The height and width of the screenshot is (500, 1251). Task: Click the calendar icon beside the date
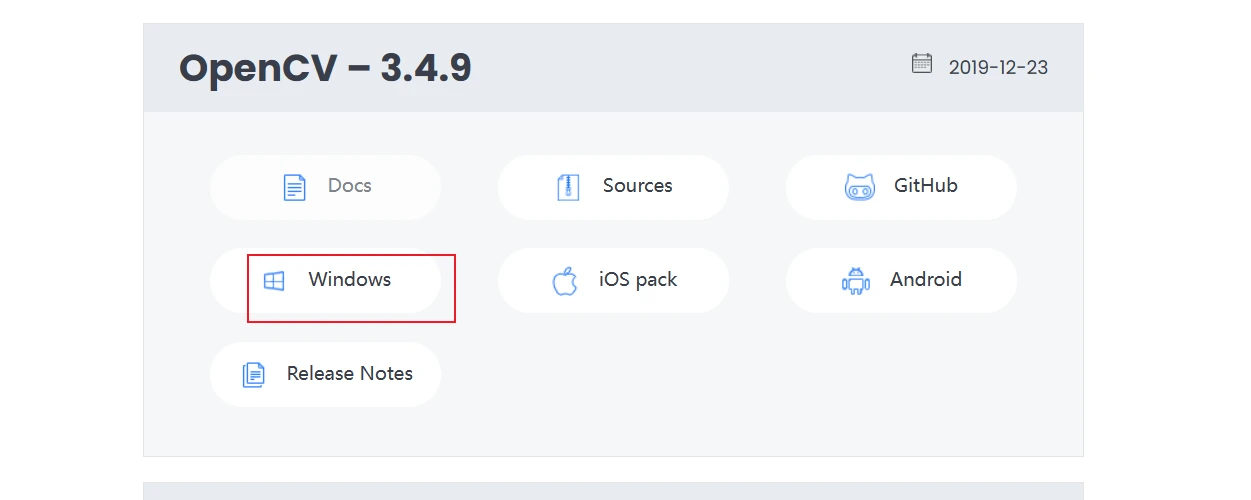pyautogui.click(x=921, y=64)
